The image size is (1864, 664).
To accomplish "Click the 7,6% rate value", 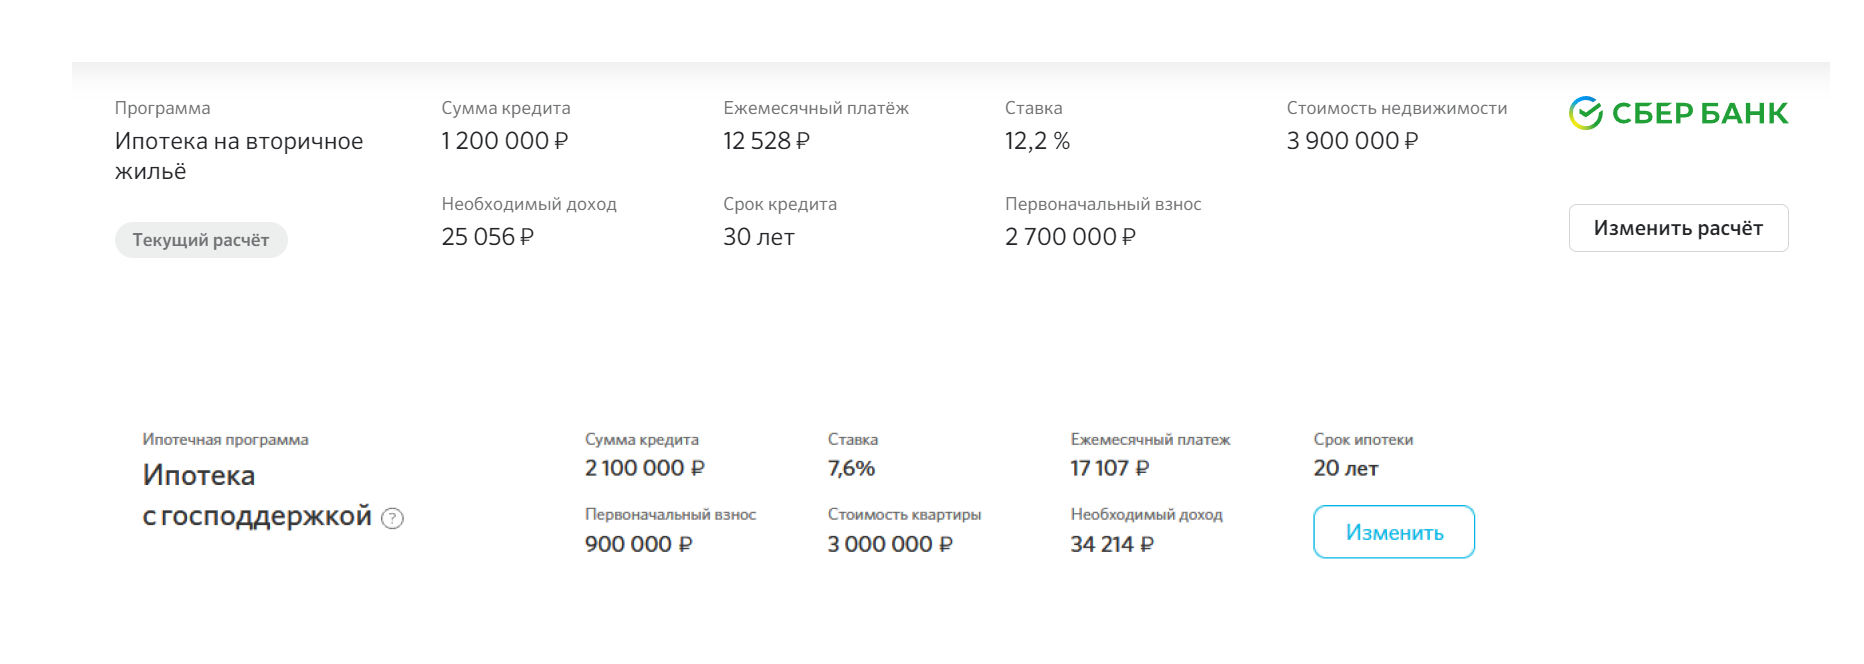I will click(x=851, y=468).
